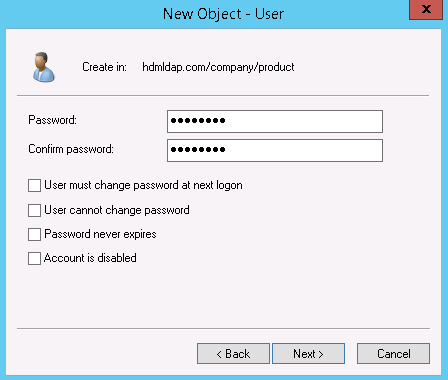The image size is (448, 380).
Task: Click the 'Password never expires' label text
Action: (100, 234)
